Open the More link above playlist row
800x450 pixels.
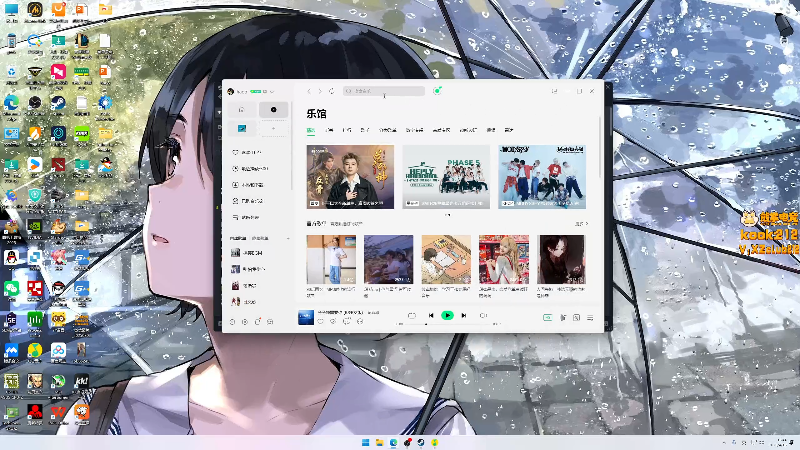click(581, 223)
